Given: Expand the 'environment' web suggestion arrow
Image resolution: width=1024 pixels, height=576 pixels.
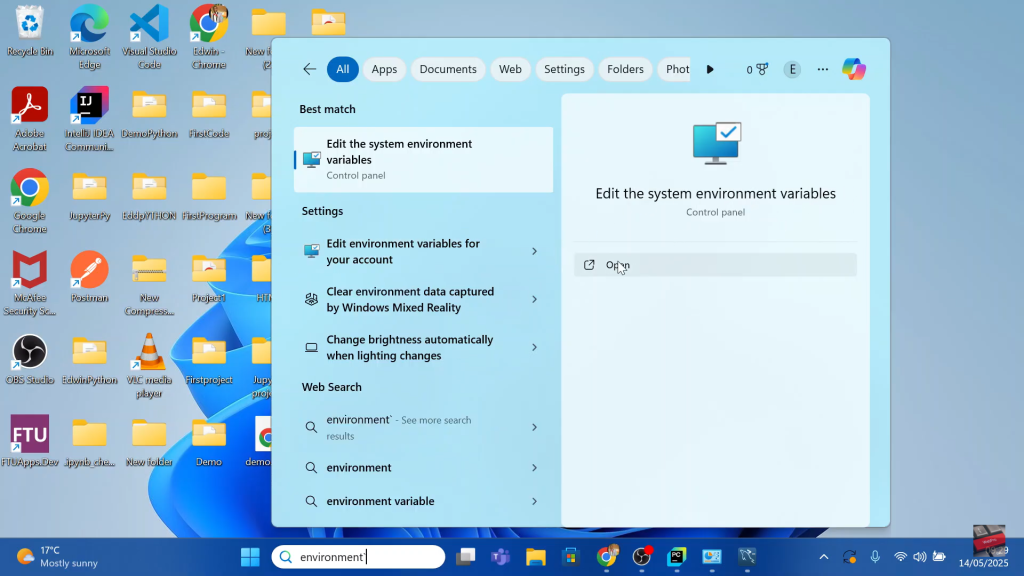Looking at the screenshot, I should pos(534,468).
